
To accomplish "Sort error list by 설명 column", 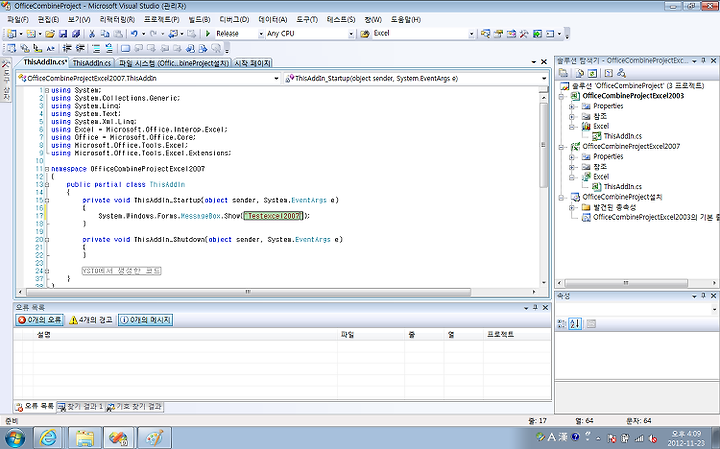I will 186,335.
